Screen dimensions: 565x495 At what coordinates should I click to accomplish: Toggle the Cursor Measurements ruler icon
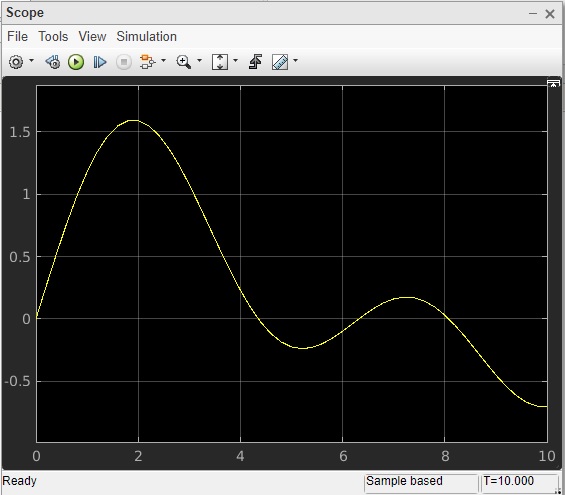click(280, 62)
